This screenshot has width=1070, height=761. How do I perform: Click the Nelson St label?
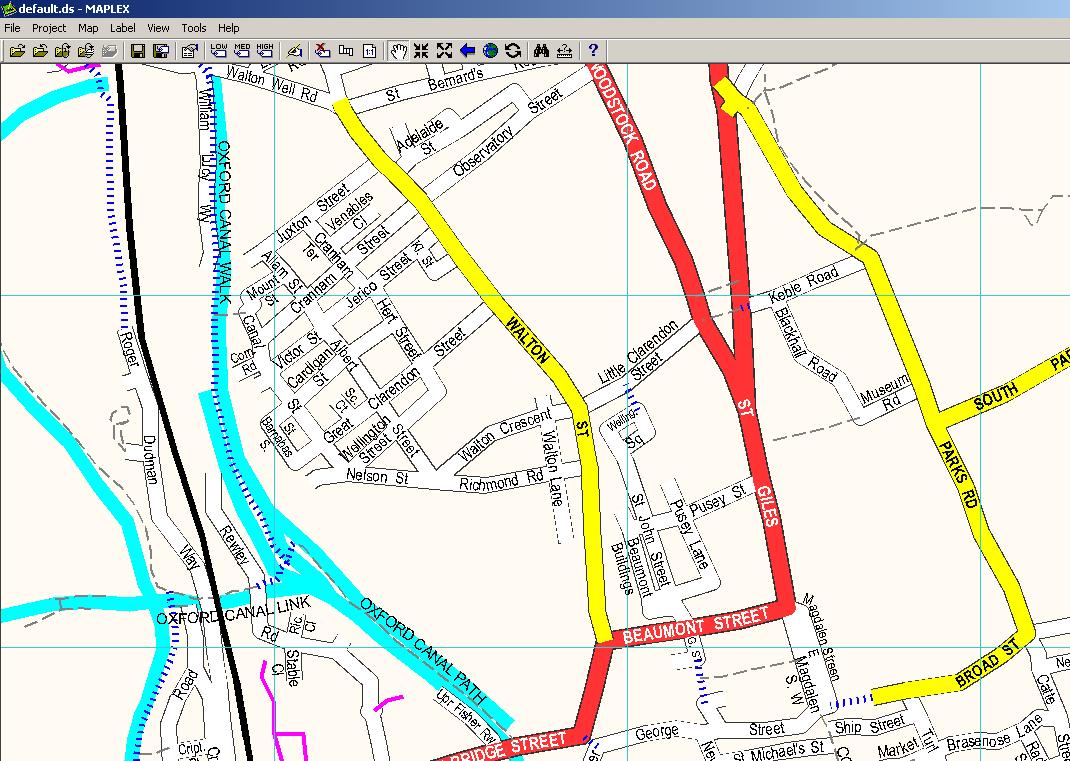377,476
